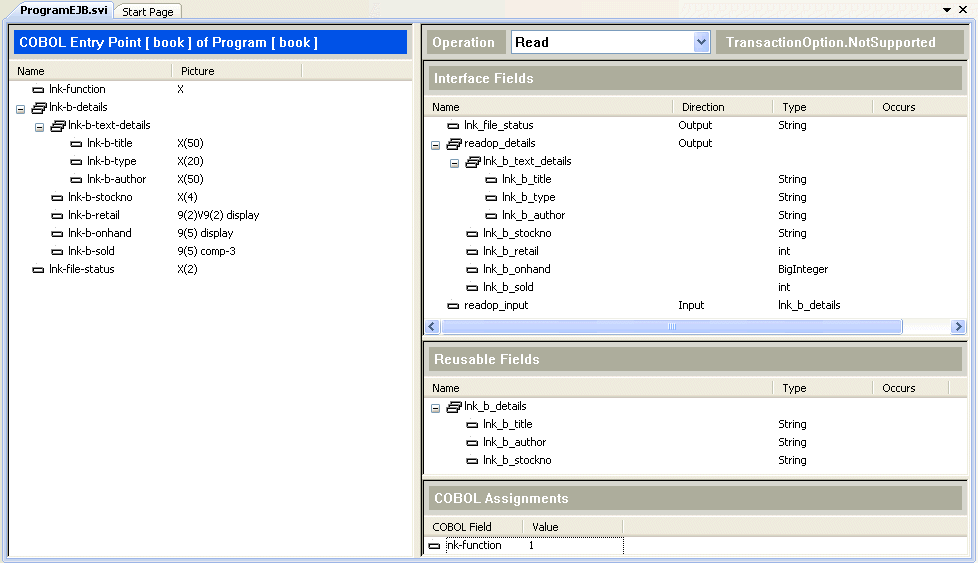Collapse lnk_b_details in Reusable Fields
Screen dimensions: 978x563
[435, 407]
